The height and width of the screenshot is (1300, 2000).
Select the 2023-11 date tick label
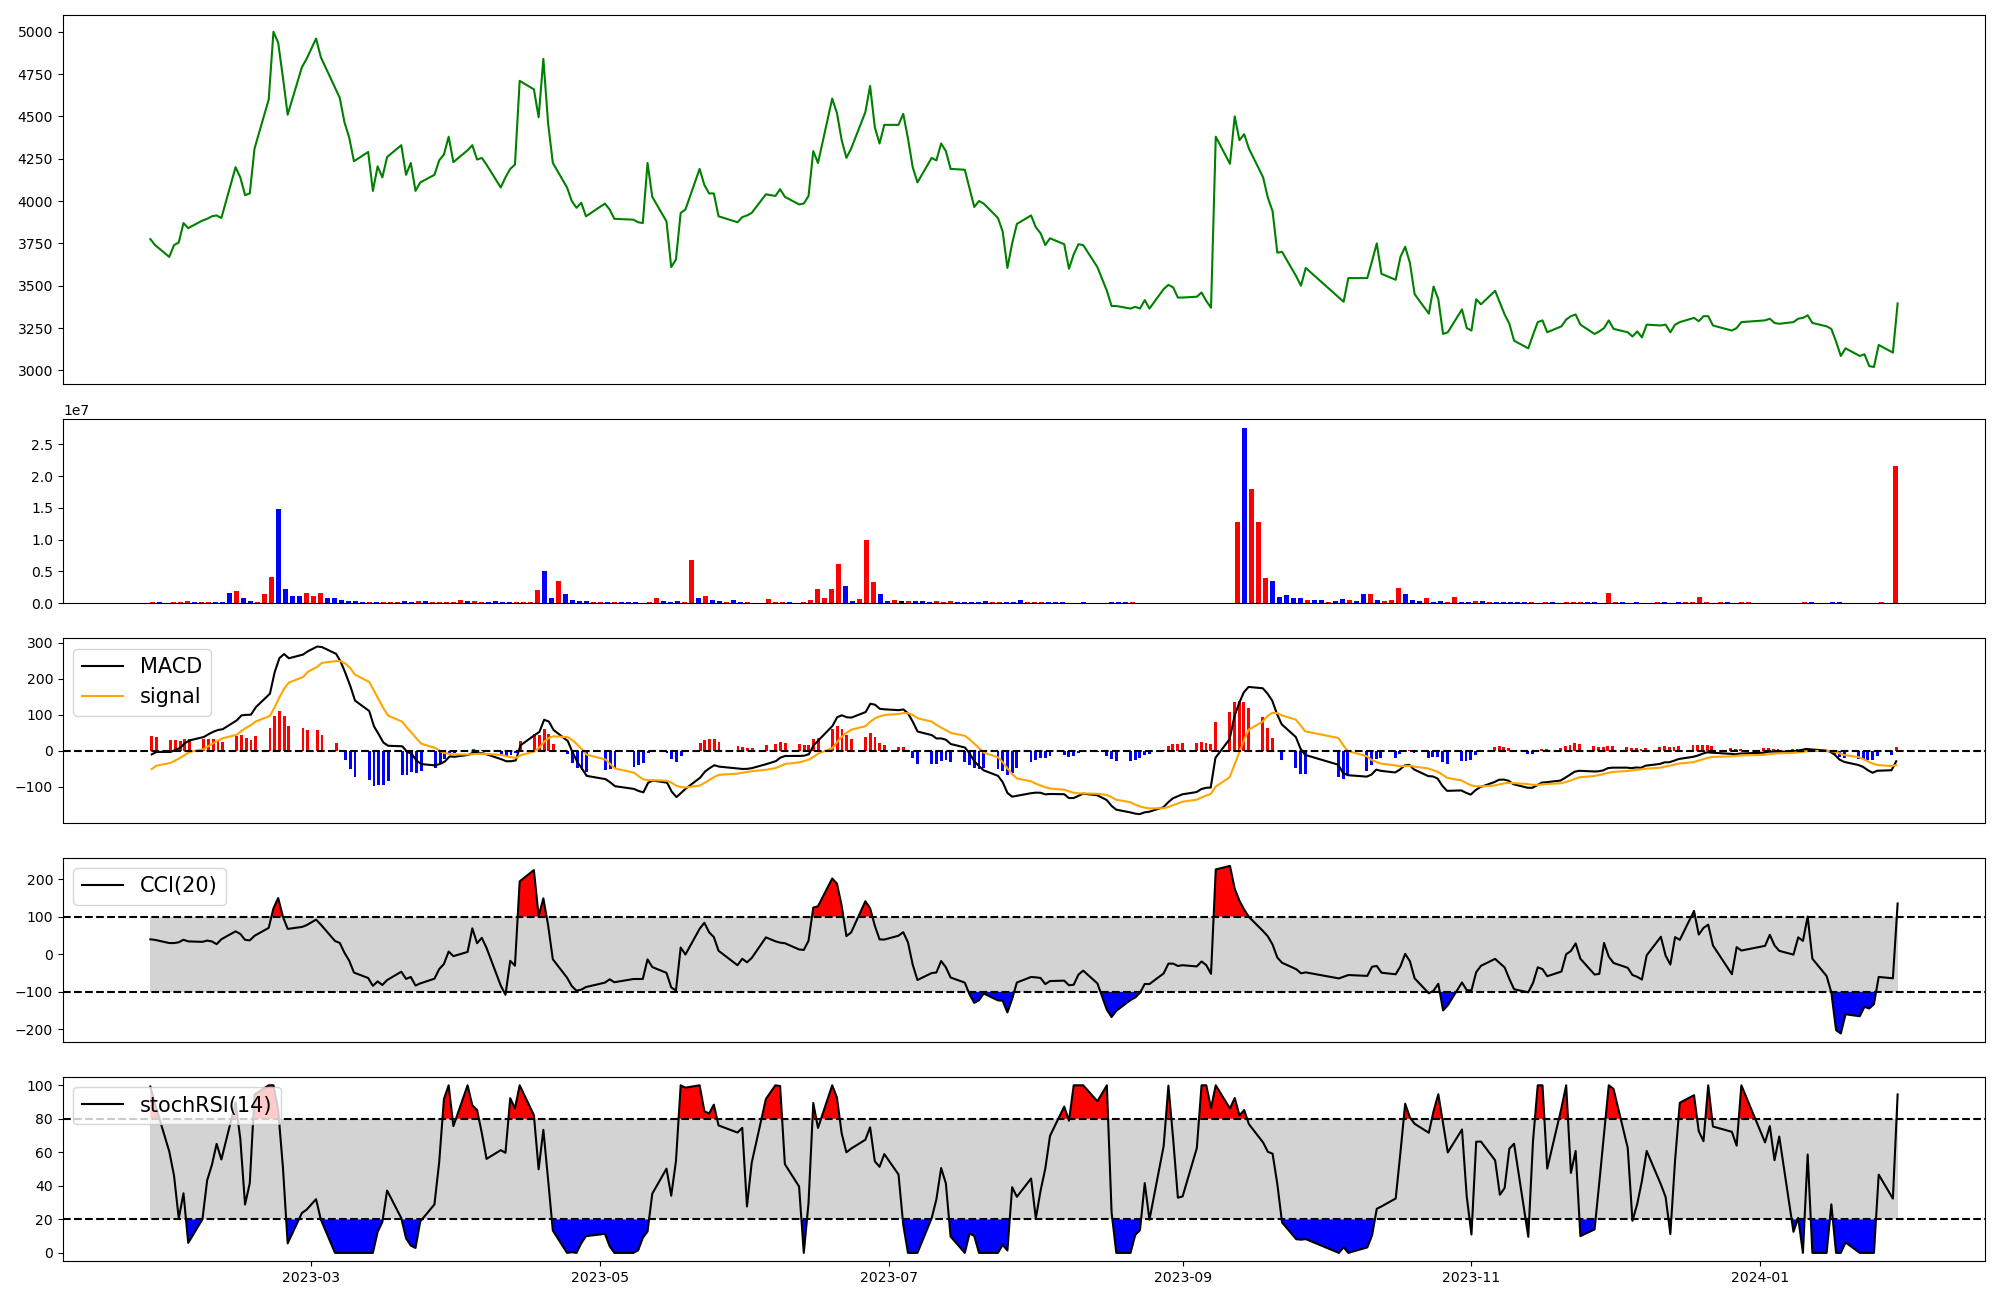pyautogui.click(x=1472, y=1277)
